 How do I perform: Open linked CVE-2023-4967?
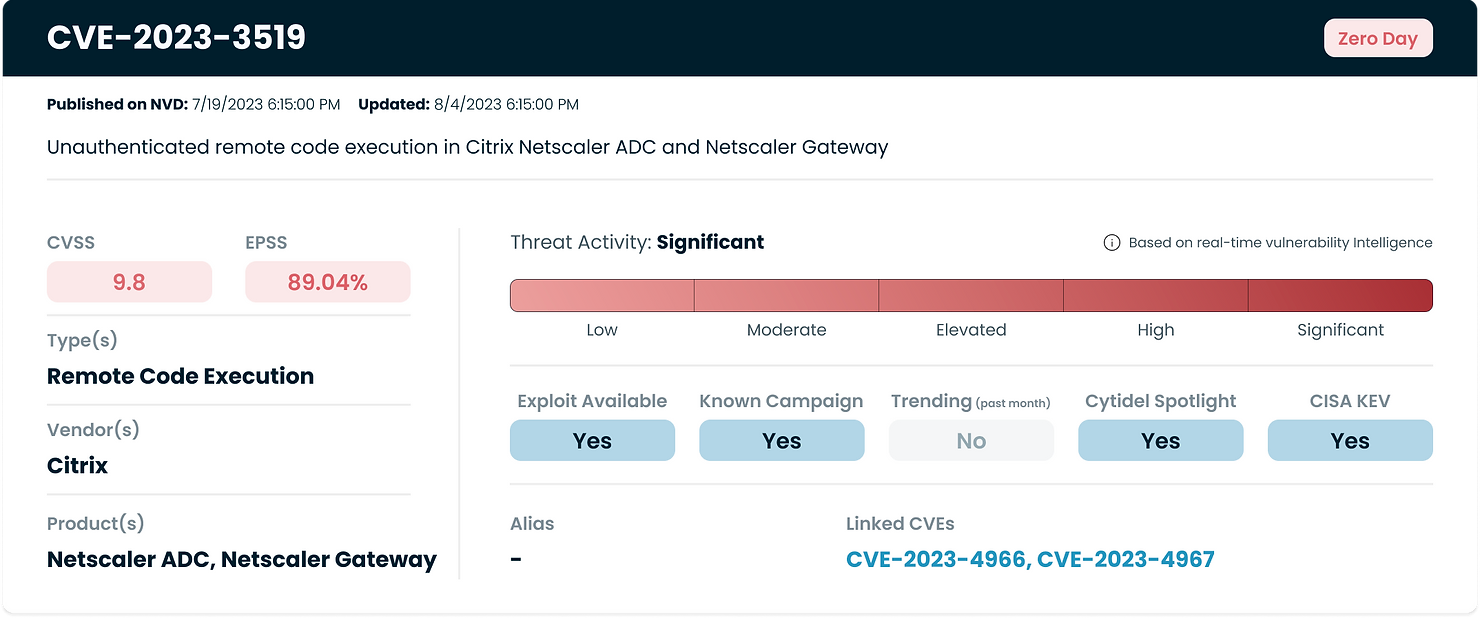click(x=1126, y=559)
